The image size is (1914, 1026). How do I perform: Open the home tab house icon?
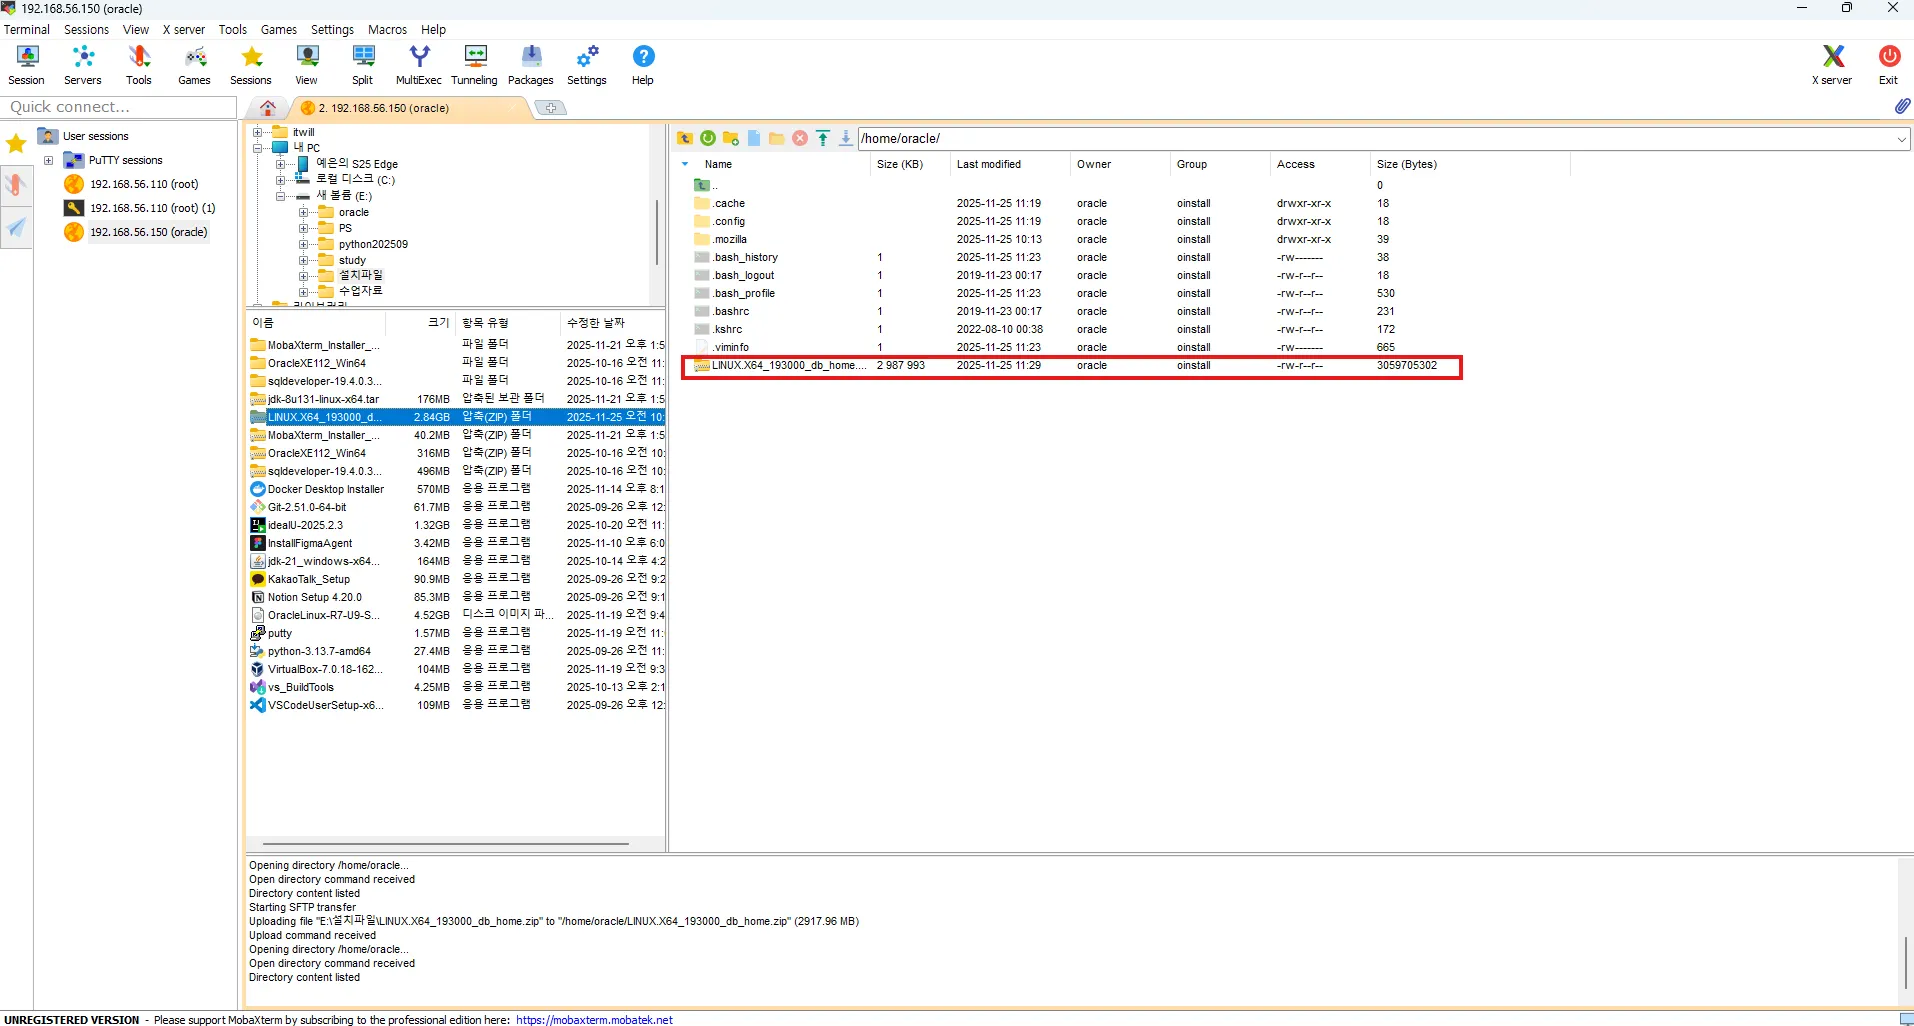tap(268, 107)
